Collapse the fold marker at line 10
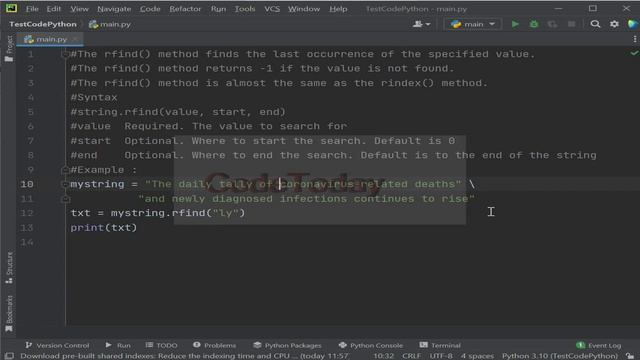 click(64, 184)
